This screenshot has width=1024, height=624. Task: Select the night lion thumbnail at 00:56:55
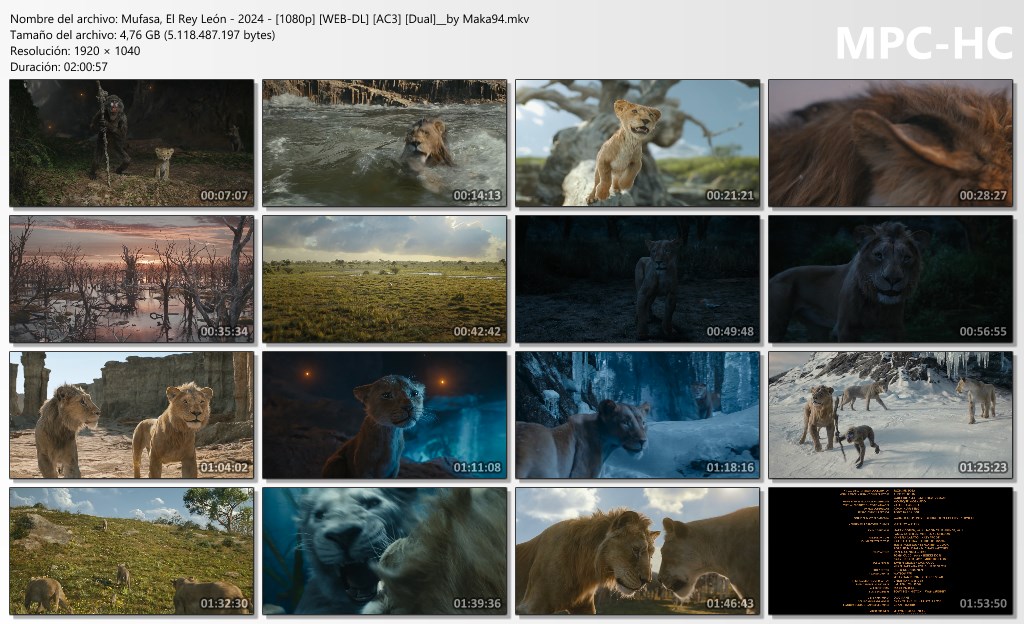891,279
